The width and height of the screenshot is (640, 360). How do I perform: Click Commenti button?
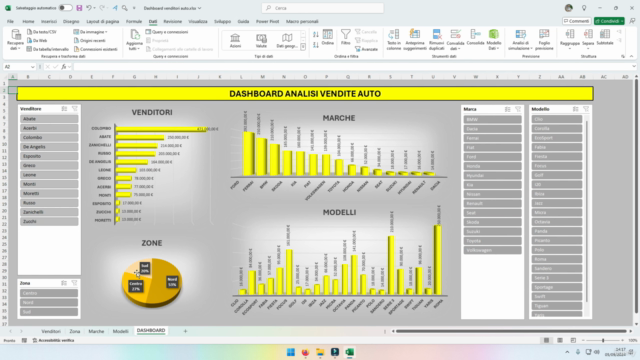(x=576, y=21)
